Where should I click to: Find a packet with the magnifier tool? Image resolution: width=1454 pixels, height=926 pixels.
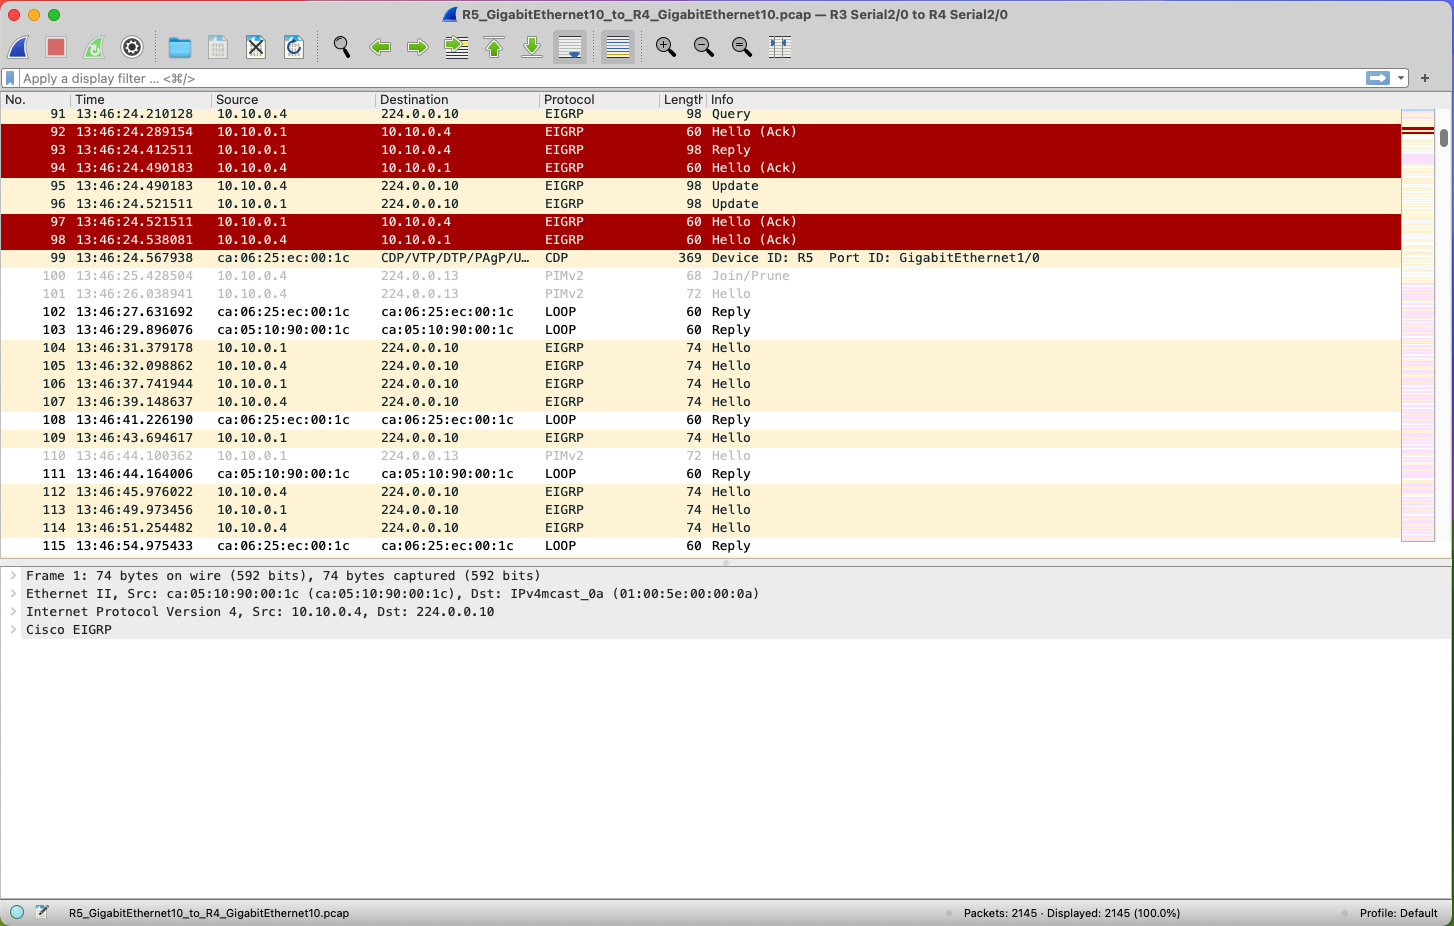coord(342,47)
